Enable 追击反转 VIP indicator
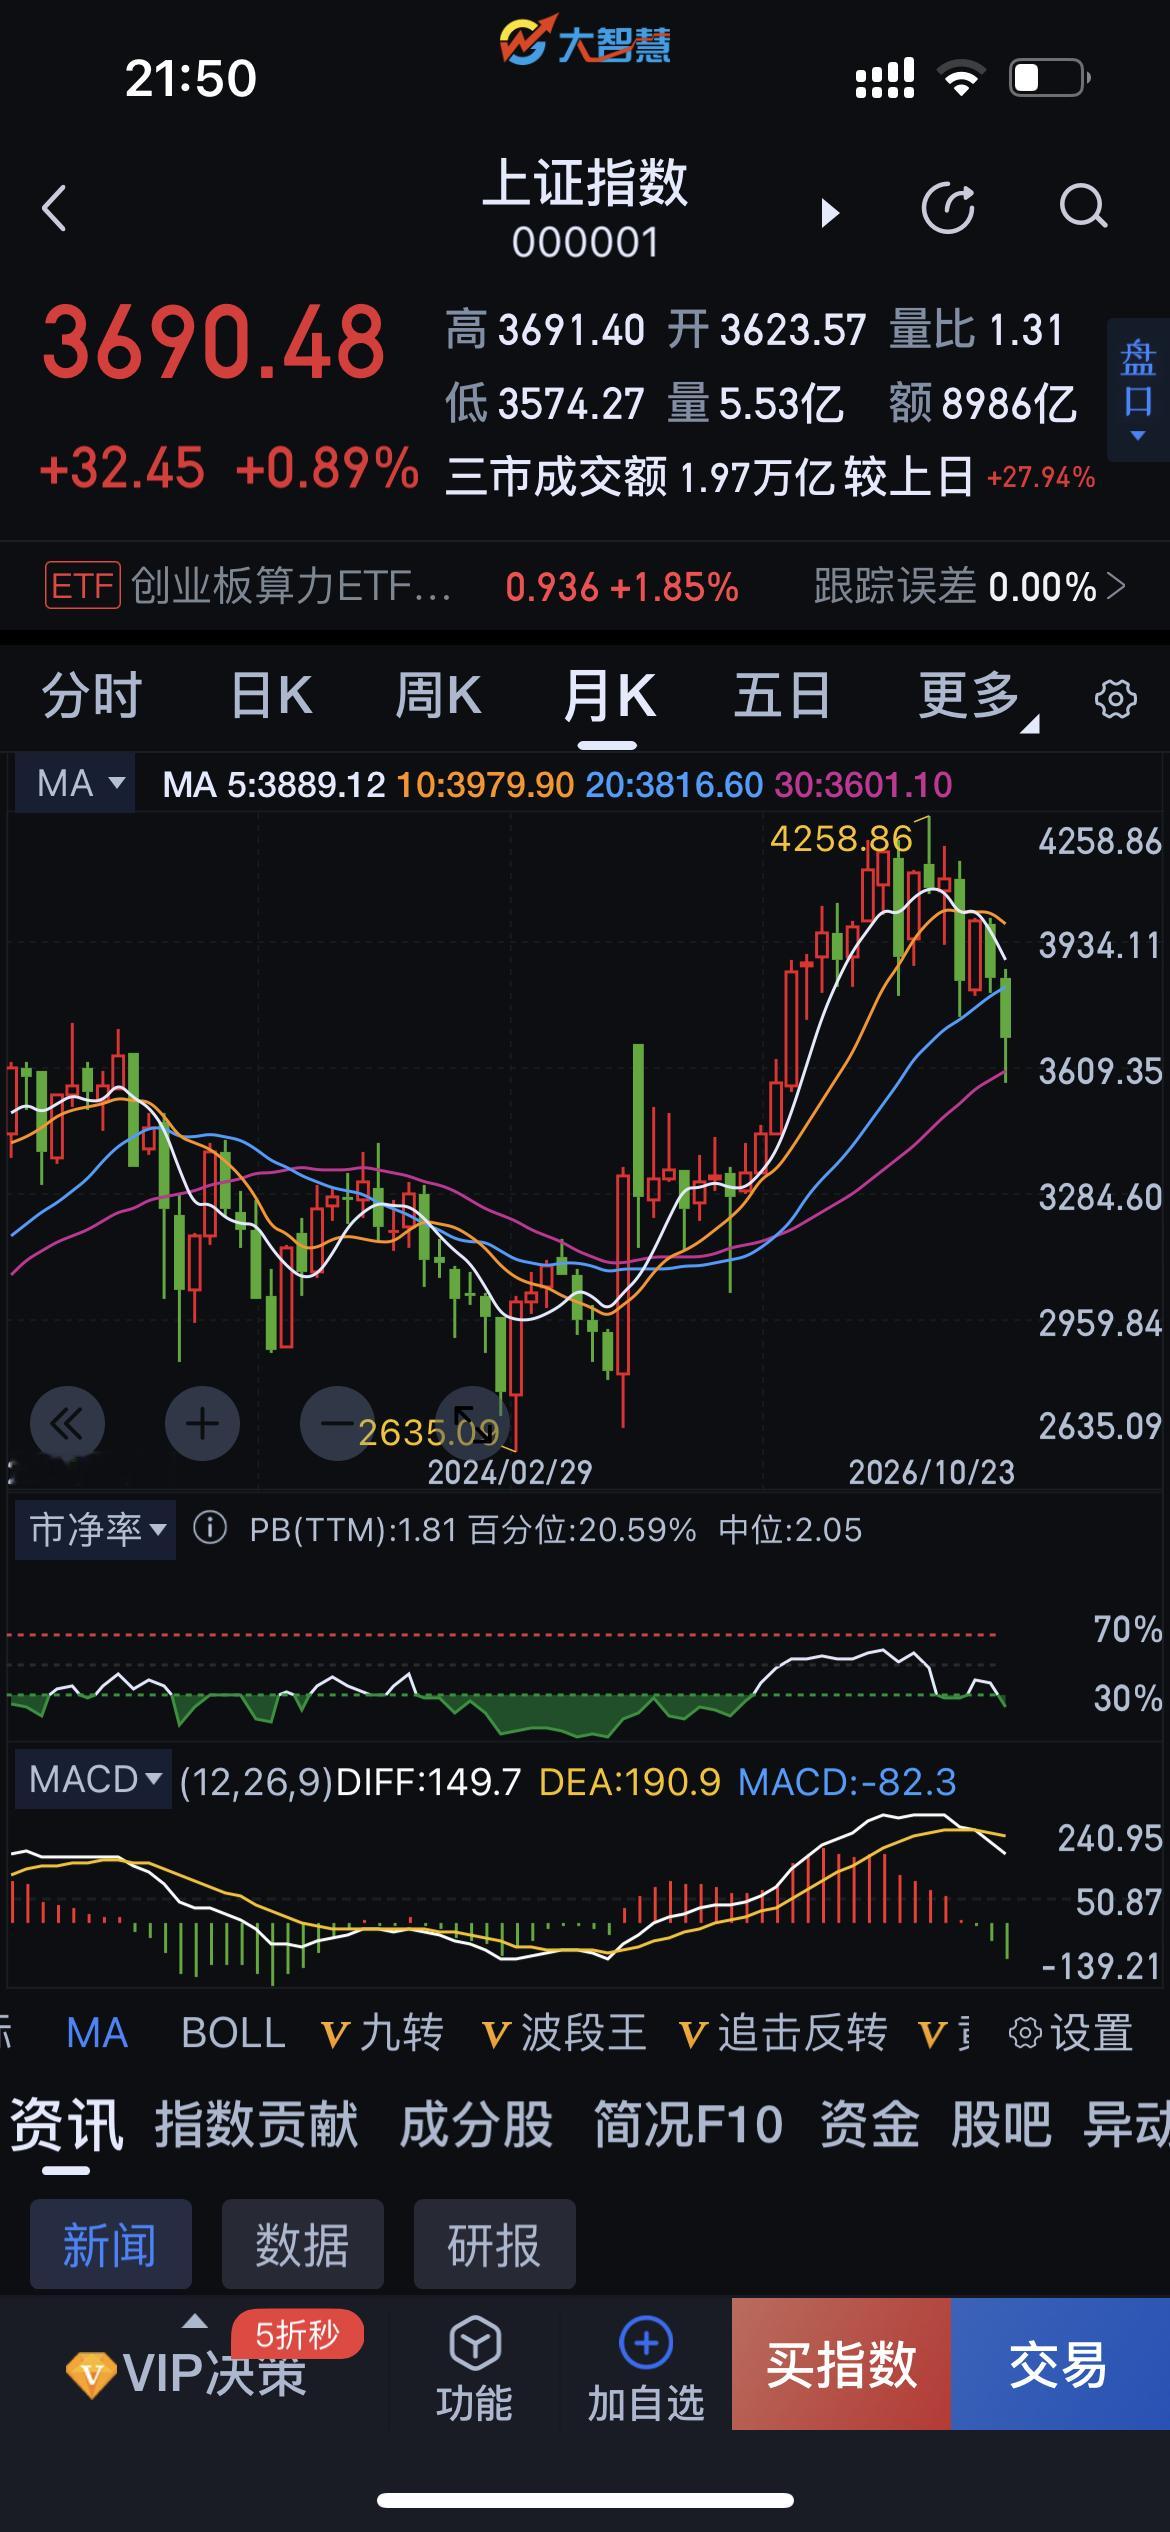Image resolution: width=1170 pixels, height=2532 pixels. pyautogui.click(x=782, y=2033)
